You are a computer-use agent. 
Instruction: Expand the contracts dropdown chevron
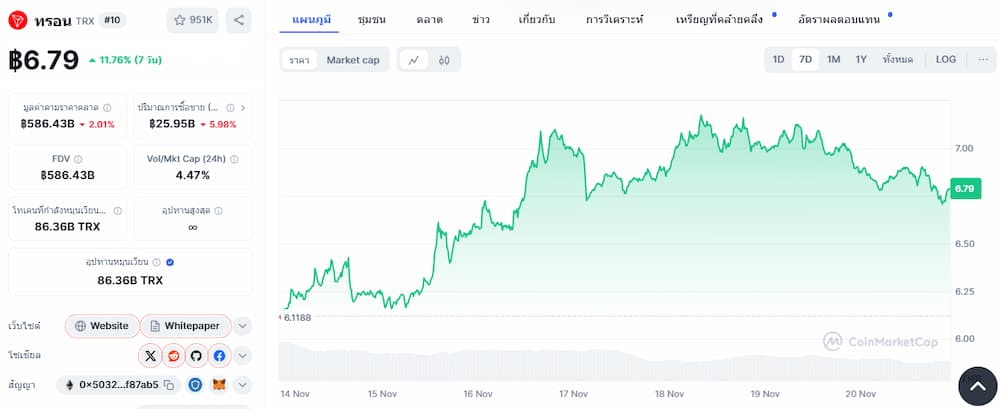242,385
